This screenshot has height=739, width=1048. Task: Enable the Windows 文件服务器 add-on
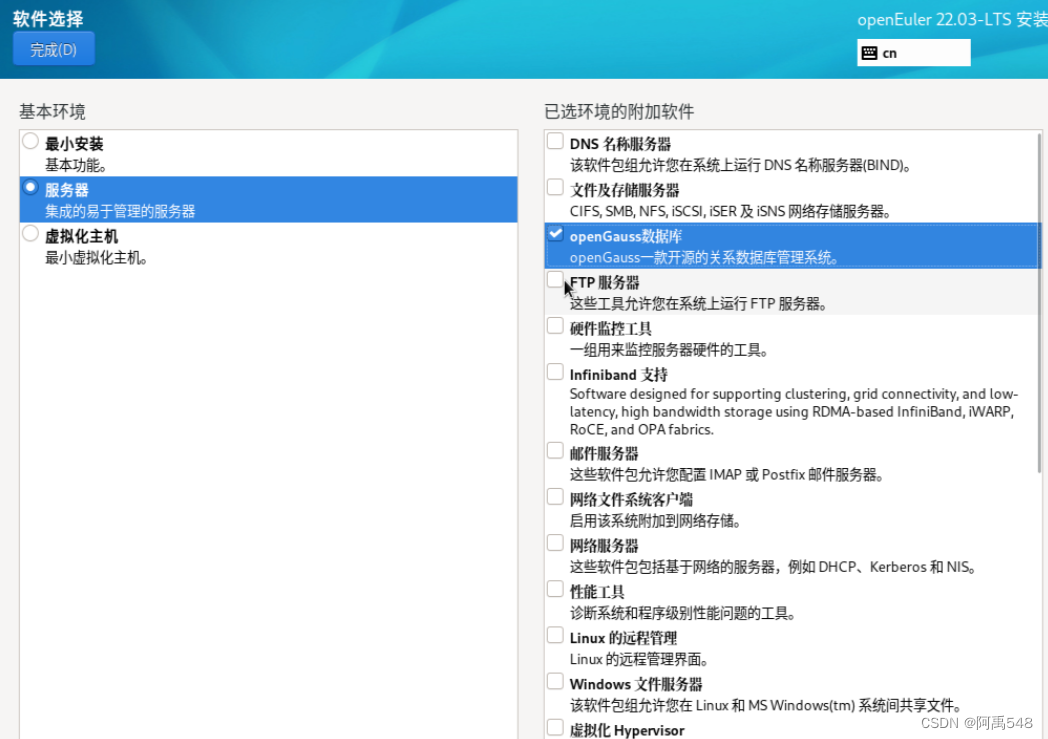coord(555,681)
